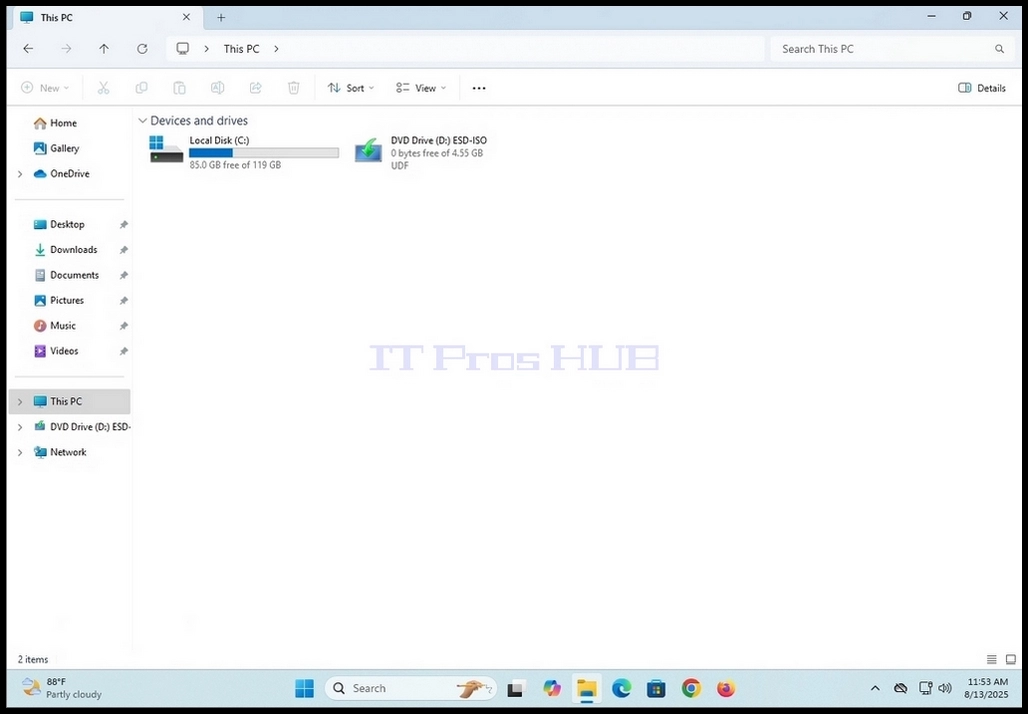Collapse the Devices and drives group
Viewport: 1028px width, 714px height.
pos(142,121)
